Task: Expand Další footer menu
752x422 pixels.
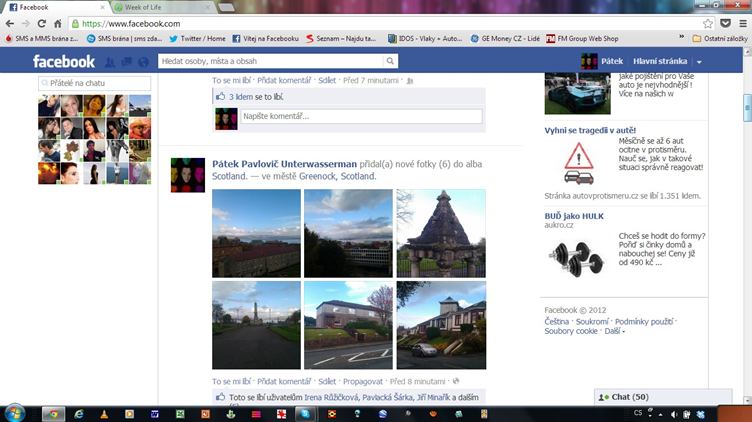Action: pos(614,331)
